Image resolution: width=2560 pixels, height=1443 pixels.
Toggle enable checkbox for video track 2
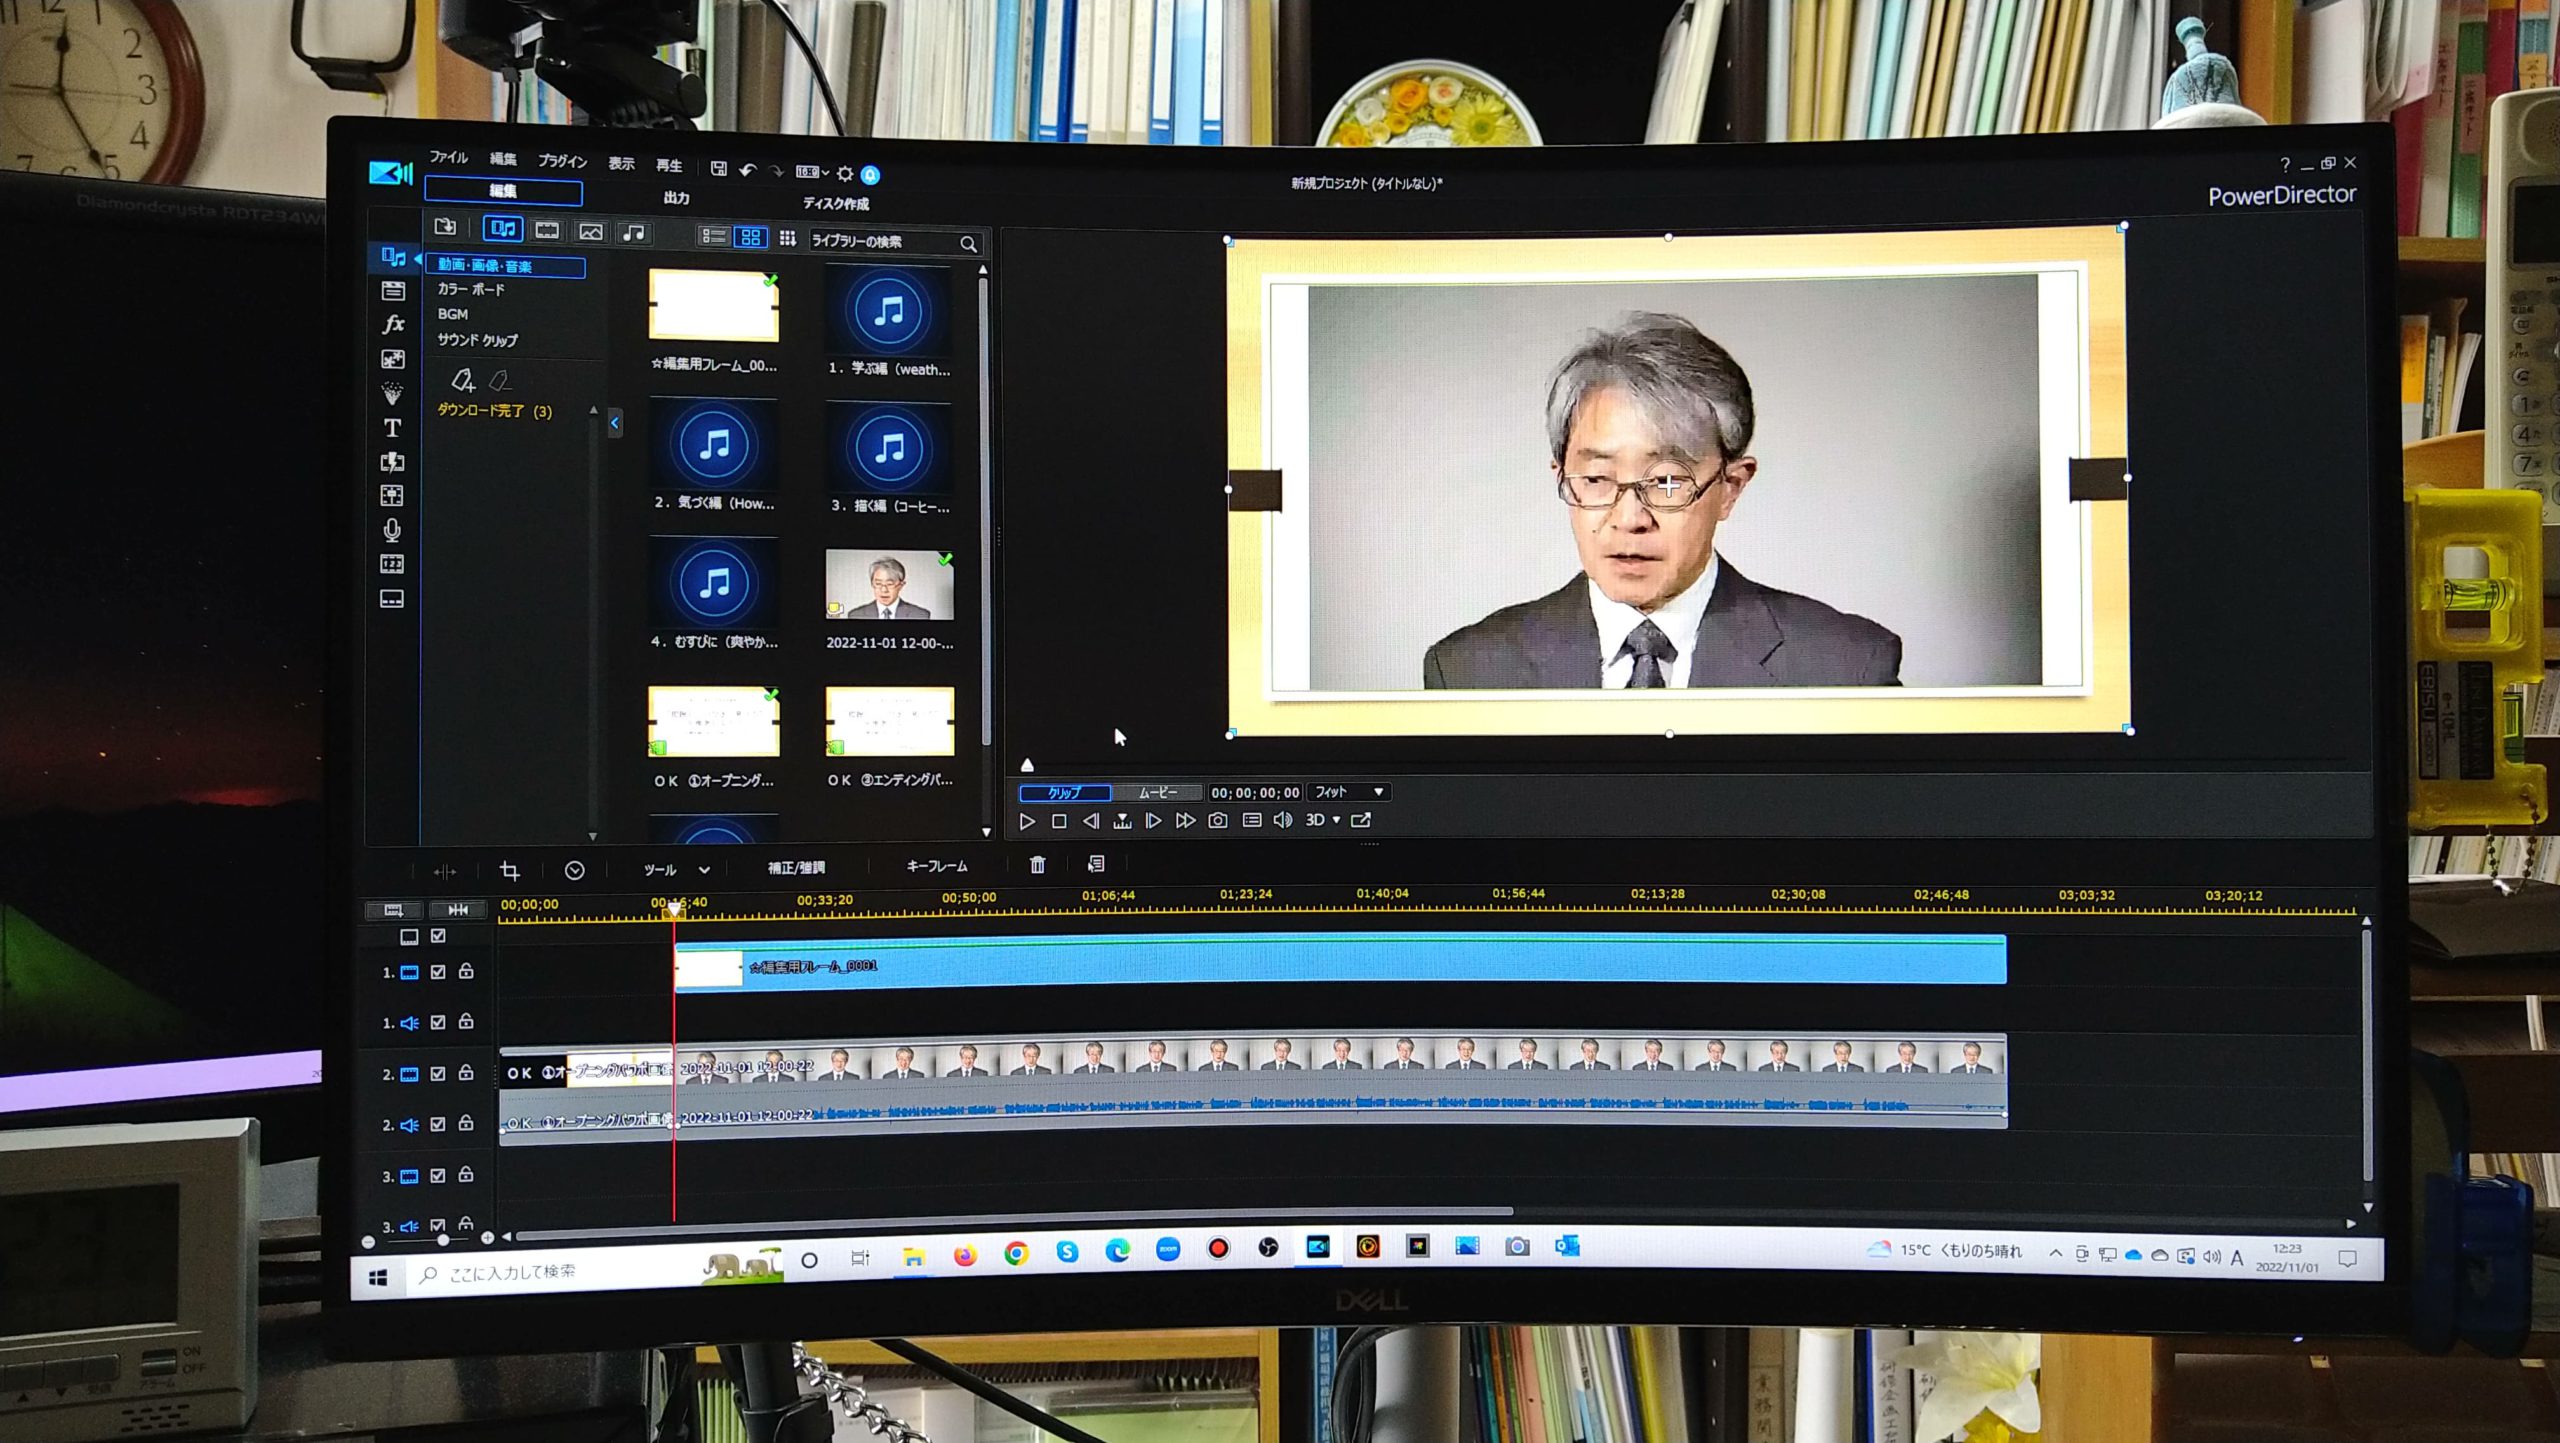438,1073
